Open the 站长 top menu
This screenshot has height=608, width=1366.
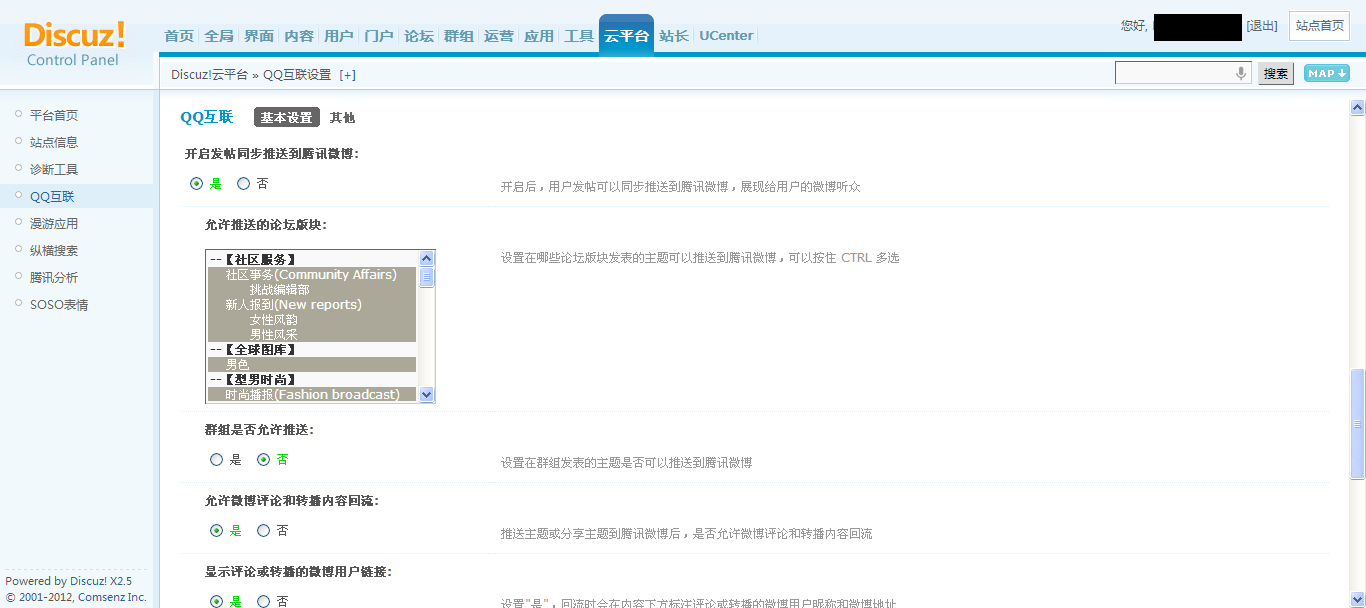pyautogui.click(x=674, y=36)
